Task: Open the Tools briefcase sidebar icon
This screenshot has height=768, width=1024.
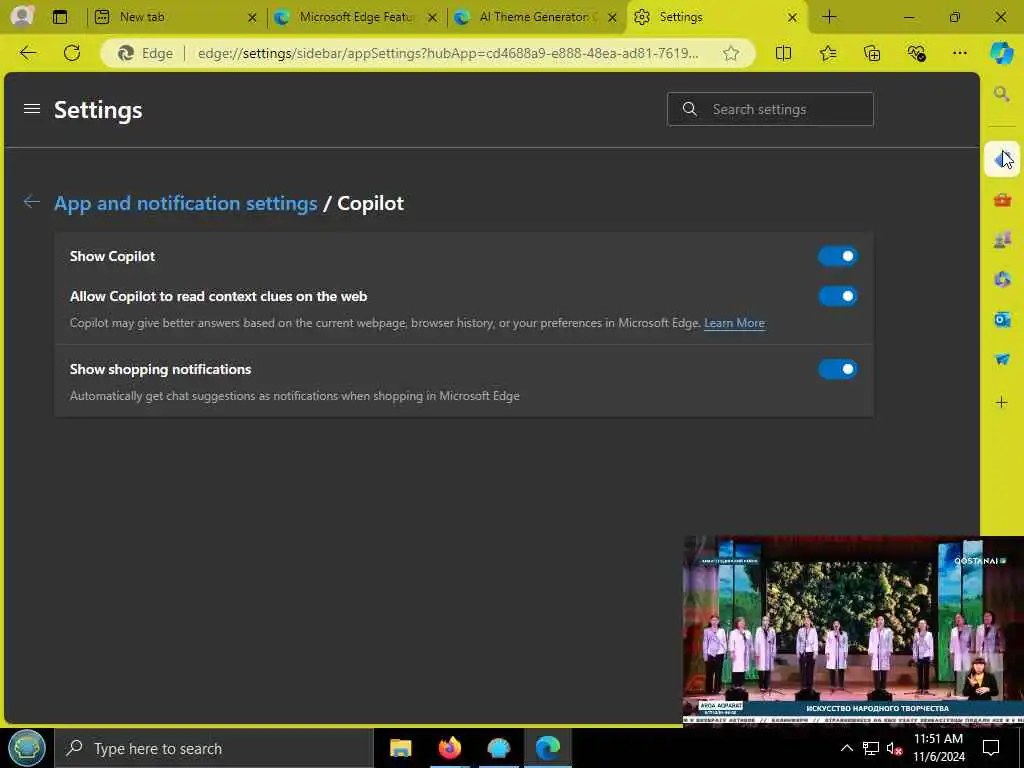Action: tap(1002, 200)
